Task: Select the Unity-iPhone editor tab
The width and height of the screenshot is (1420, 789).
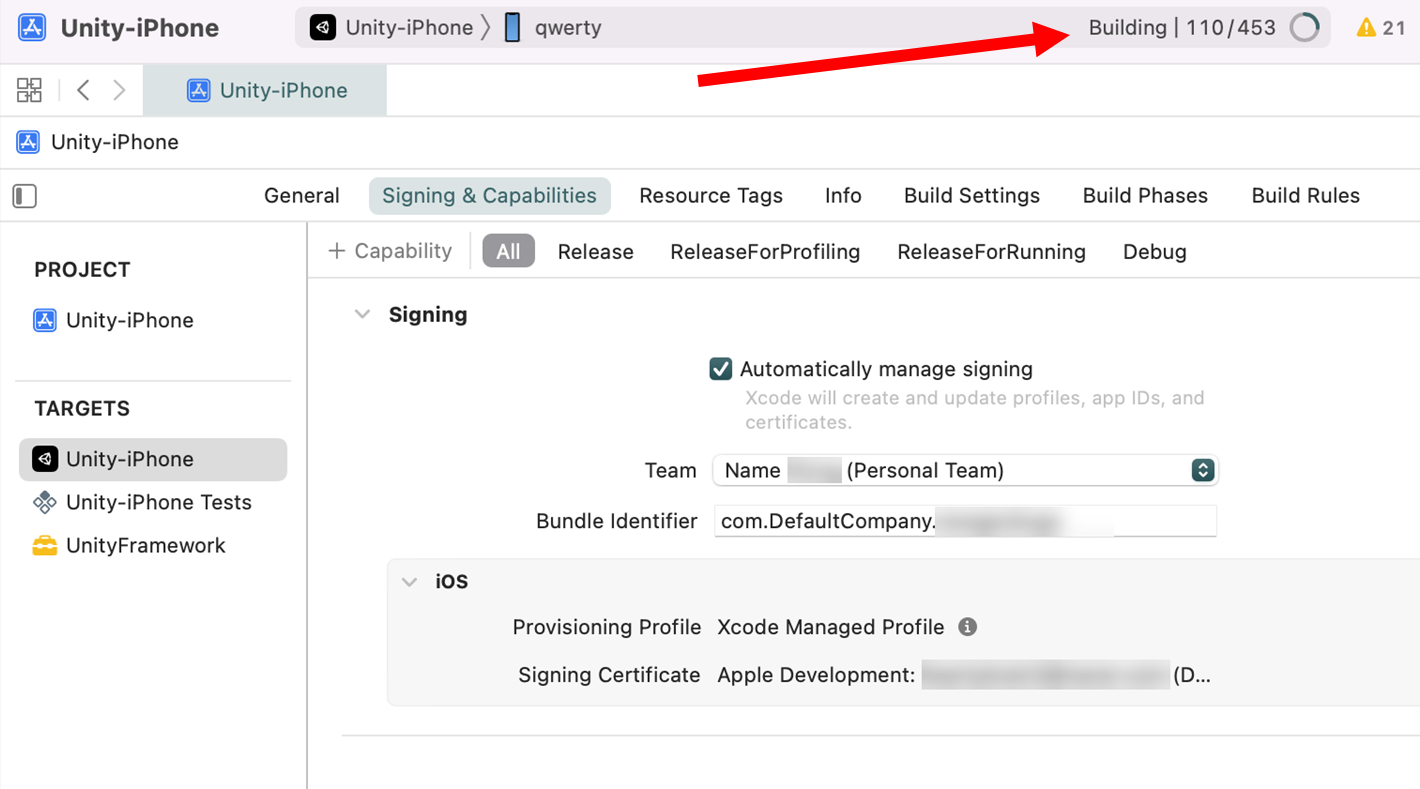Action: [265, 90]
